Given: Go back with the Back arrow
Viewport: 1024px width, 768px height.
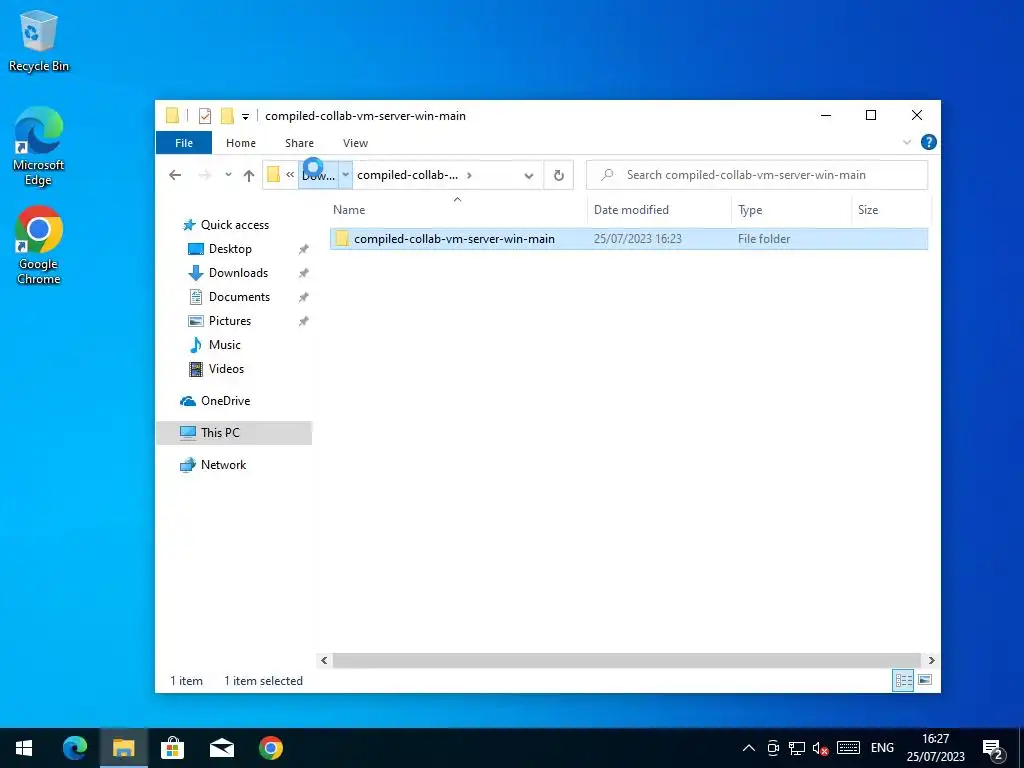Looking at the screenshot, I should point(174,175).
